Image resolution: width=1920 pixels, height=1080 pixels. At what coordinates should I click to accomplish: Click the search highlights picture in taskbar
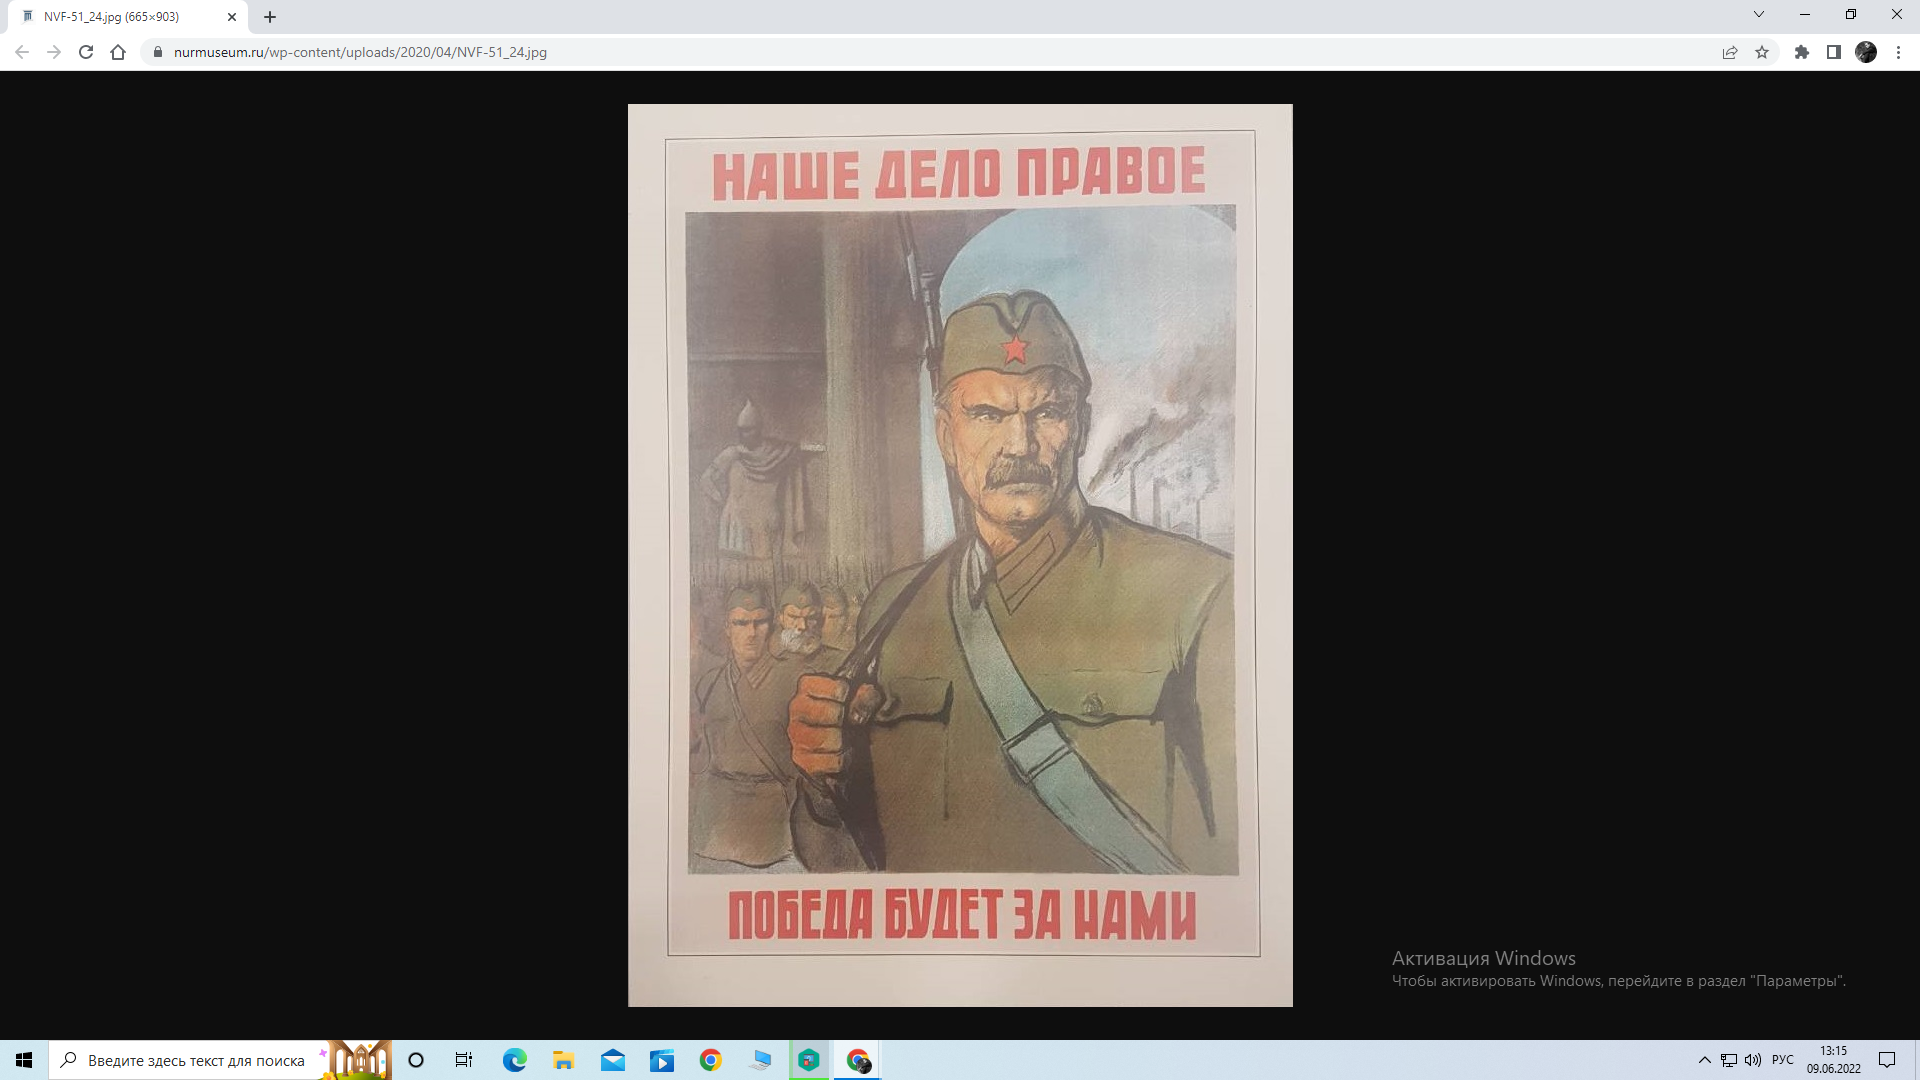click(x=356, y=1060)
